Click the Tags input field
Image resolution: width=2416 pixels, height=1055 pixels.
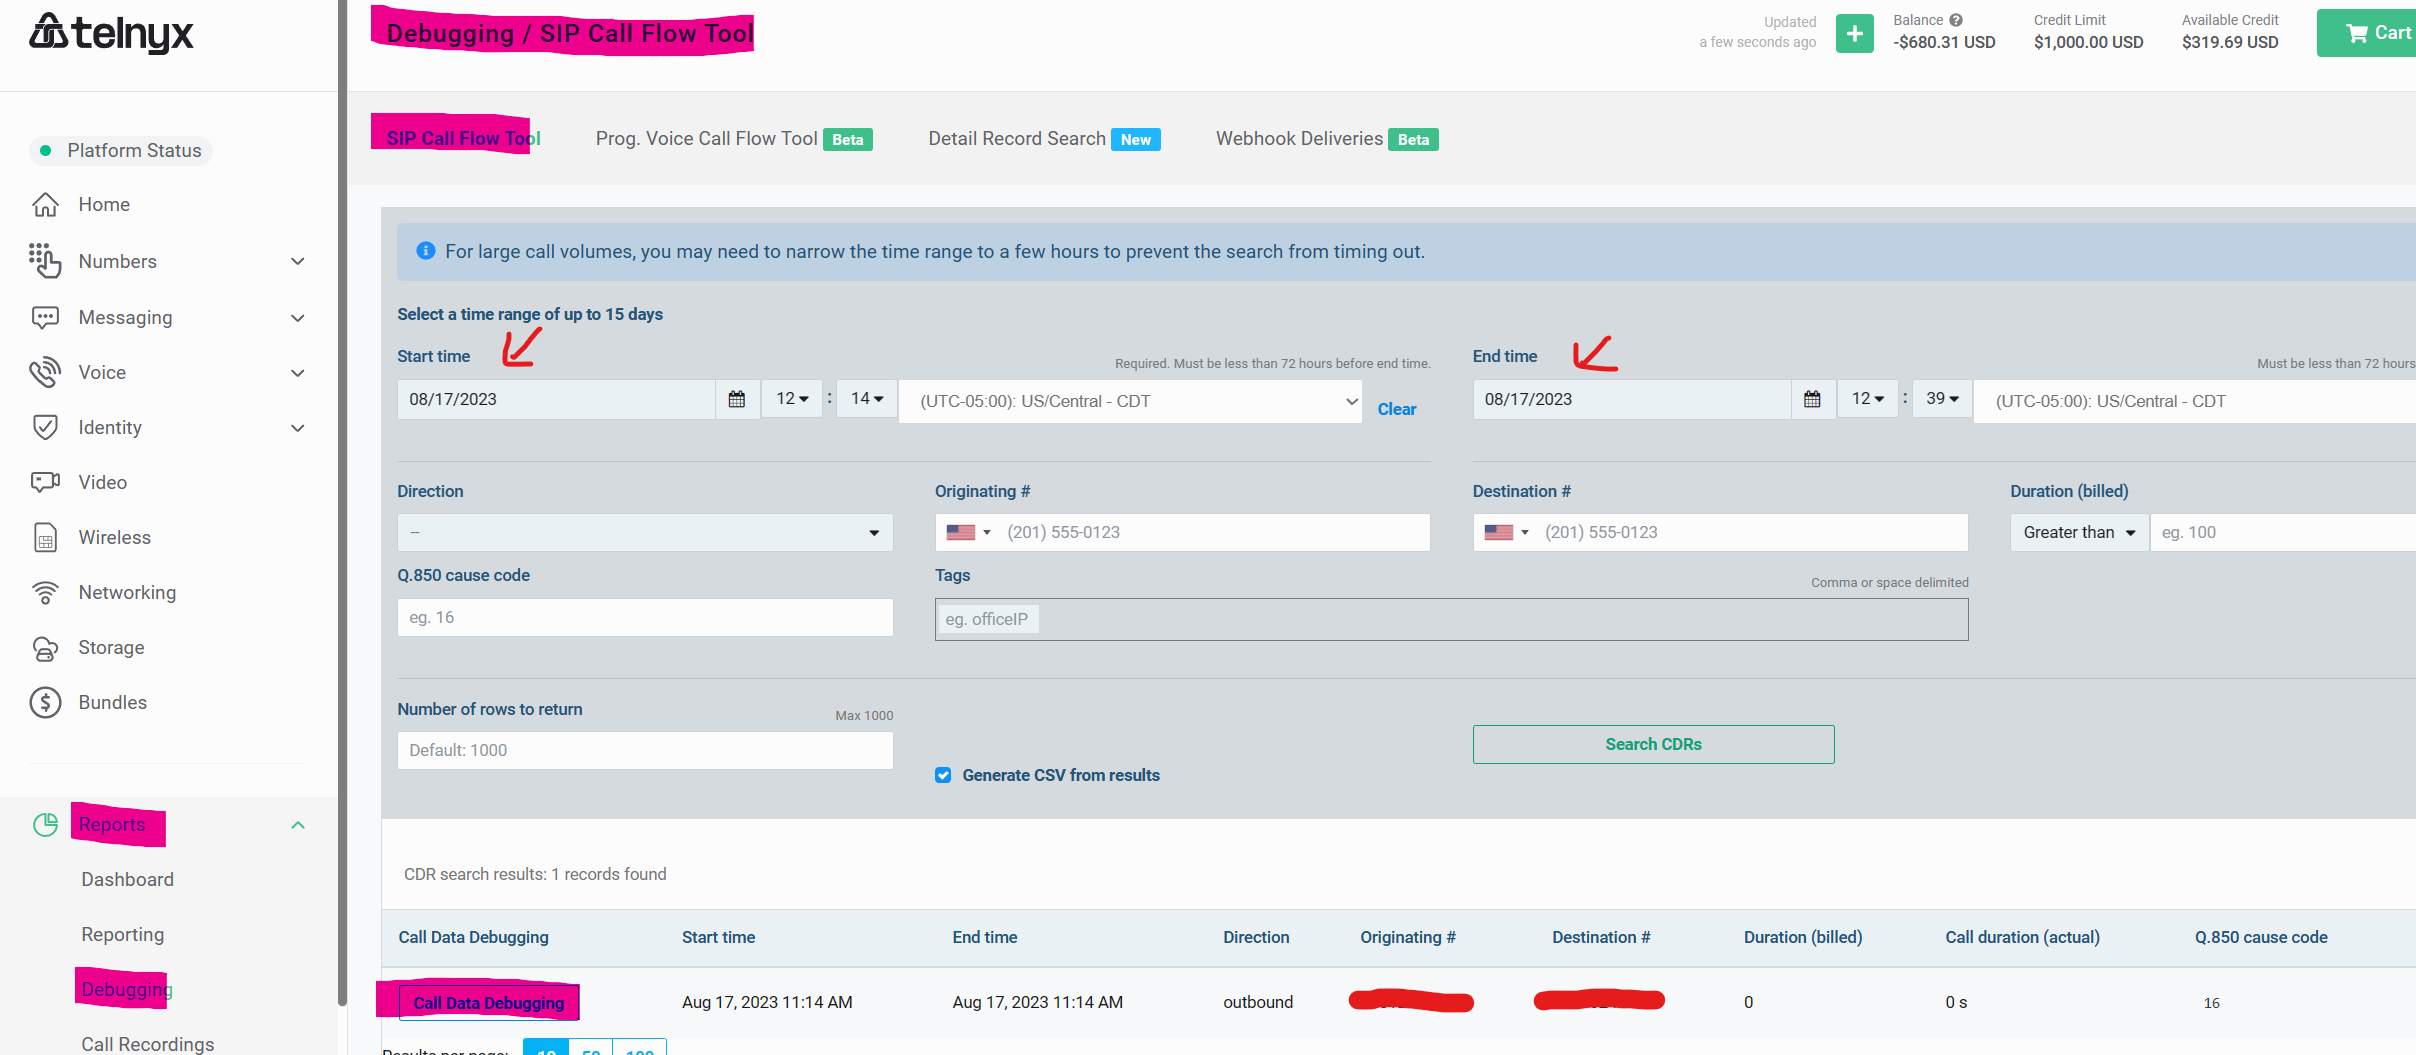[1451, 620]
